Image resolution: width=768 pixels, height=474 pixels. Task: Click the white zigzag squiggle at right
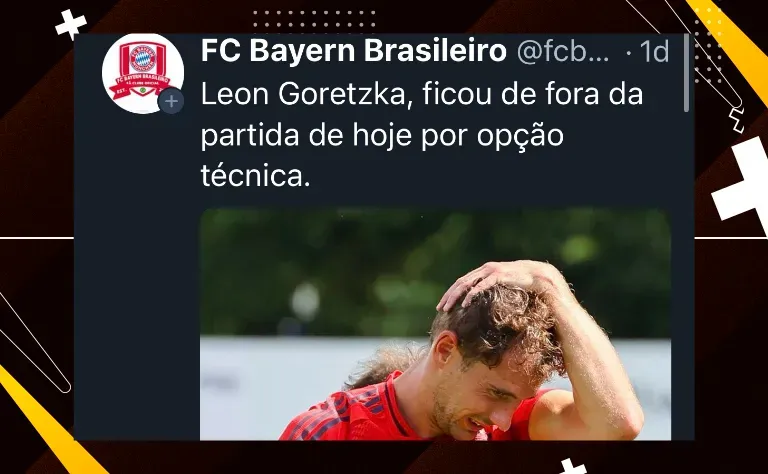pyautogui.click(x=737, y=120)
